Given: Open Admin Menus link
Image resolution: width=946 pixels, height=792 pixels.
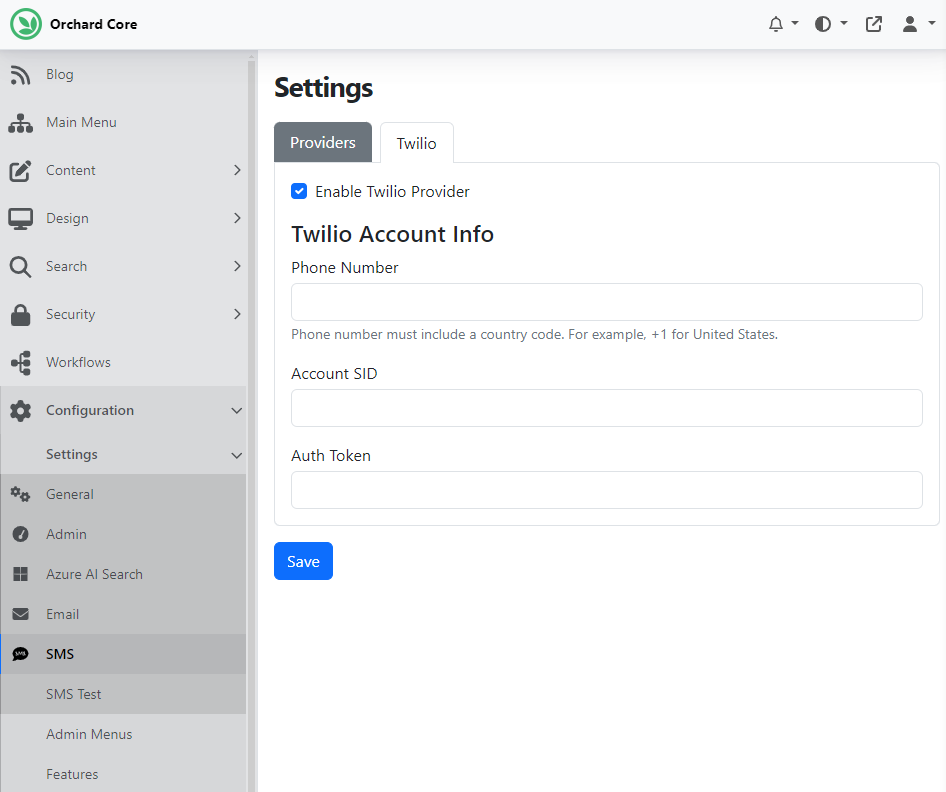Looking at the screenshot, I should (x=89, y=734).
